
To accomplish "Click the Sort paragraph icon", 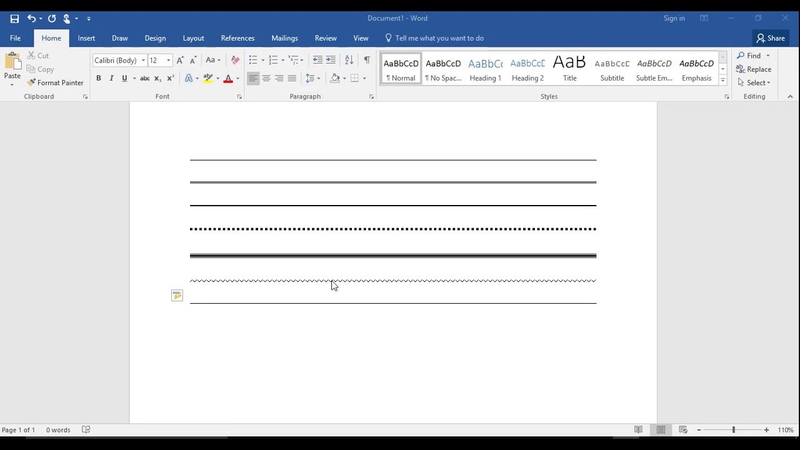I will (349, 60).
